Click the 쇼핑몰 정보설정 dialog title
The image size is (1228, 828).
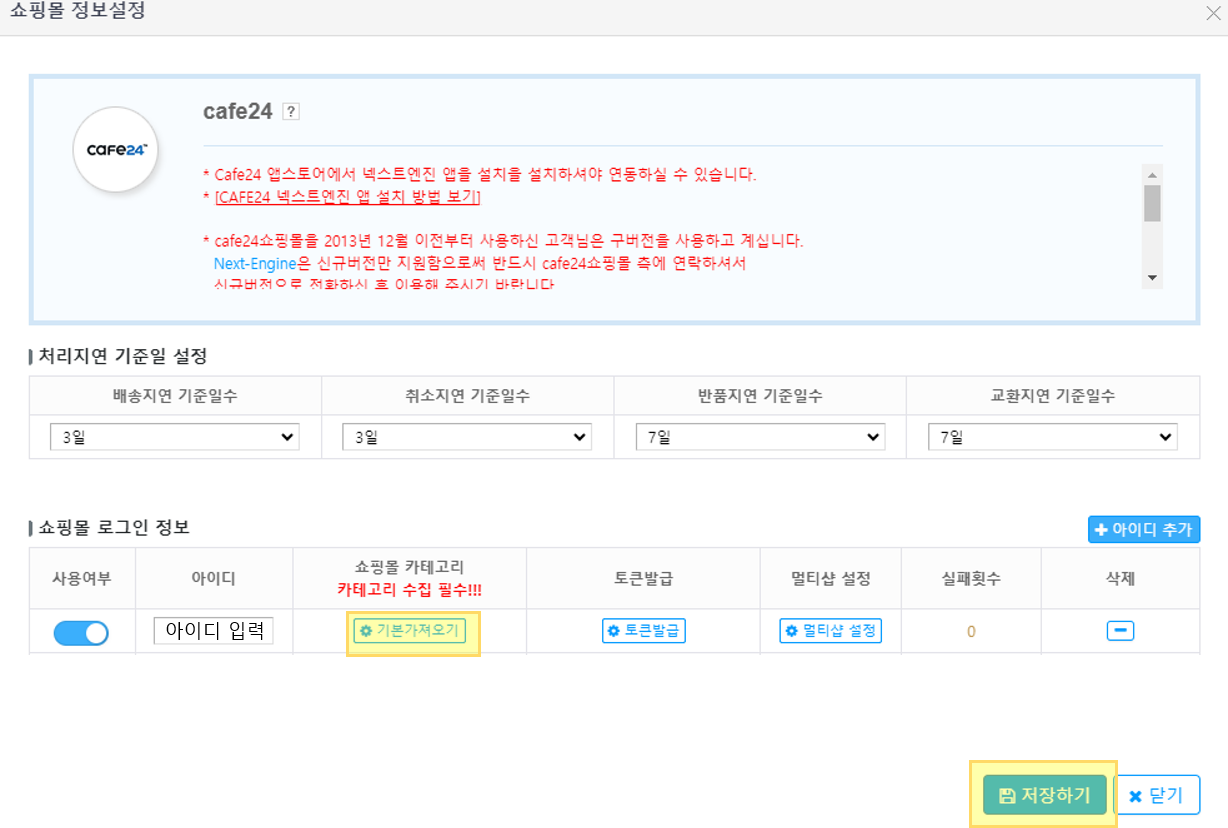(77, 13)
